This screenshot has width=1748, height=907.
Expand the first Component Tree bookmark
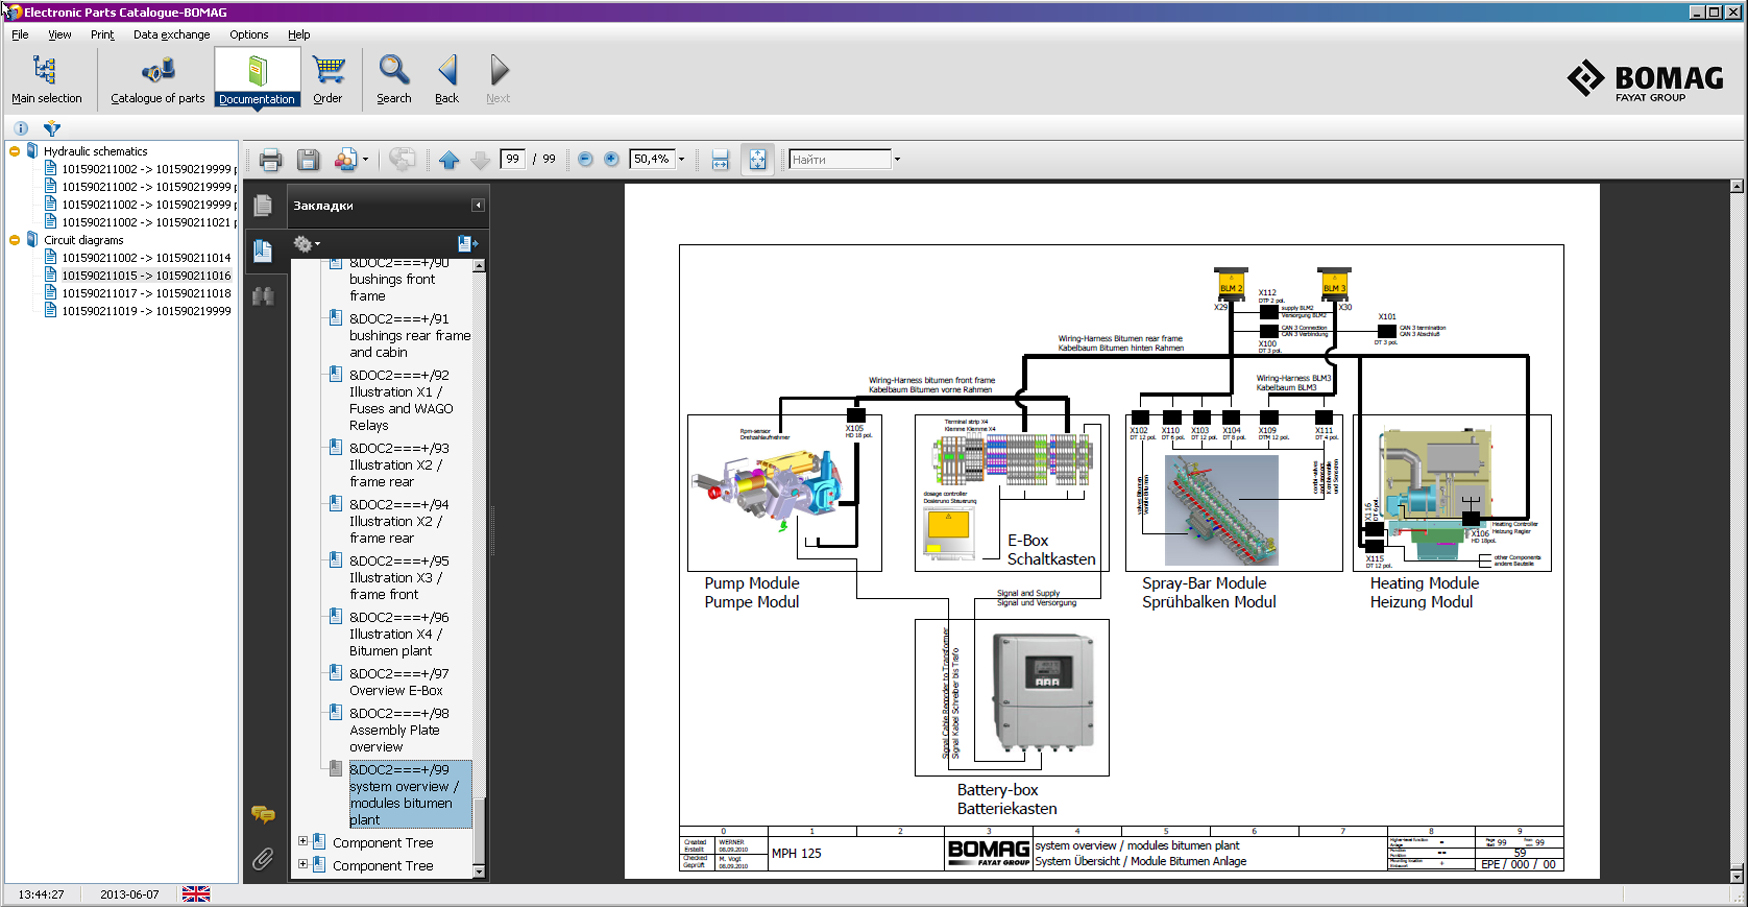pos(303,842)
